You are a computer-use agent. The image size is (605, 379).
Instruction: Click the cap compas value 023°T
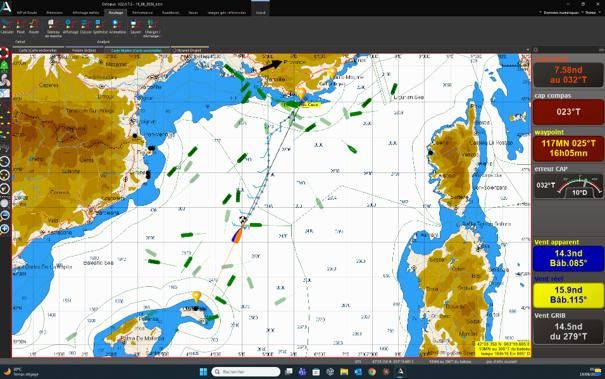568,112
